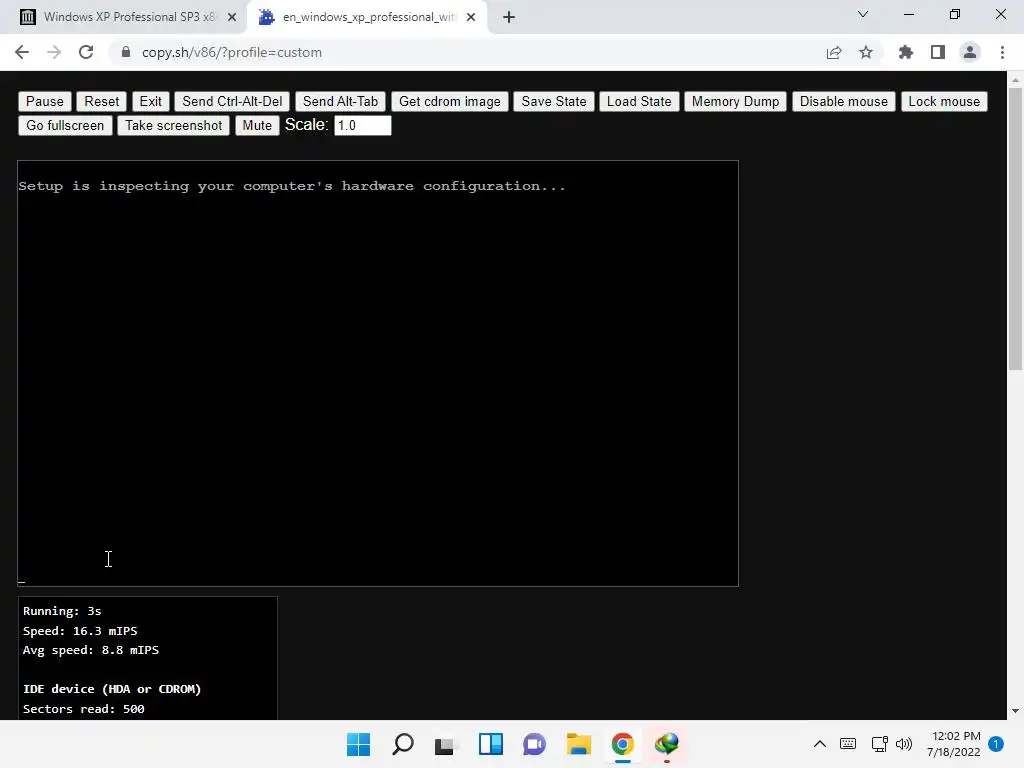Open Chat app on taskbar
This screenshot has width=1024, height=768.
(534, 744)
